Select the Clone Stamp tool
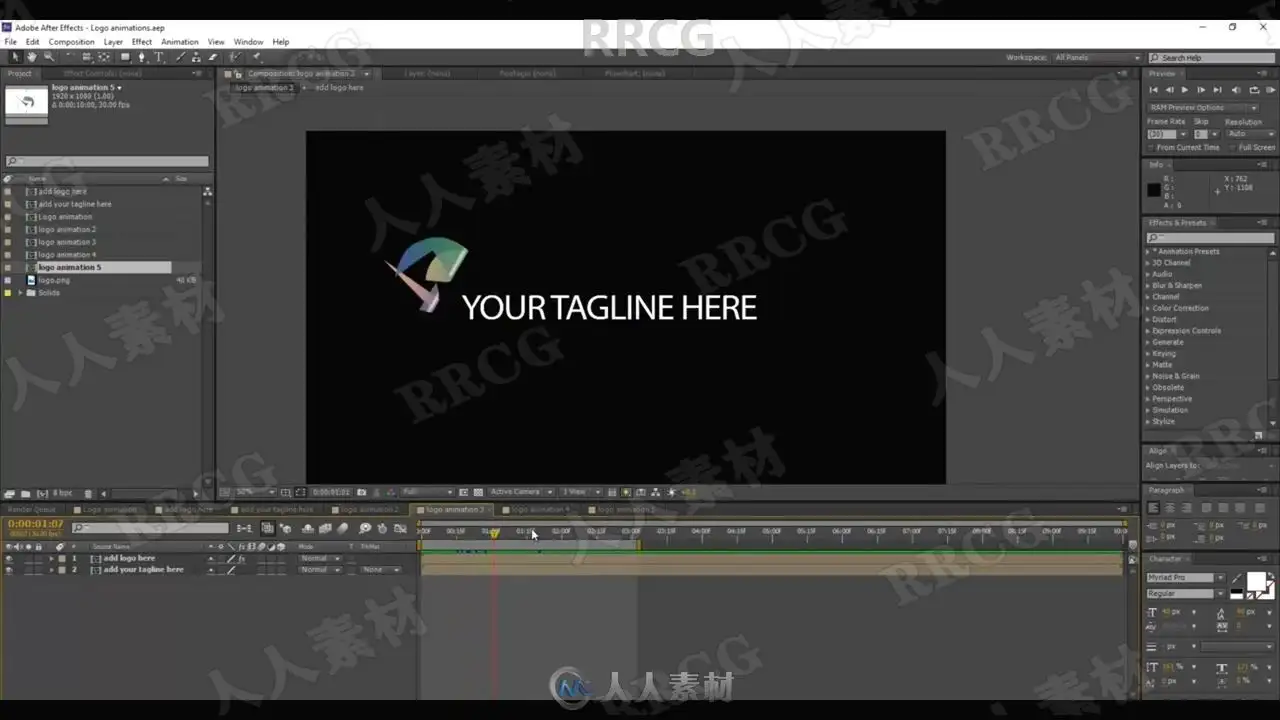This screenshot has width=1280, height=720. [x=196, y=57]
